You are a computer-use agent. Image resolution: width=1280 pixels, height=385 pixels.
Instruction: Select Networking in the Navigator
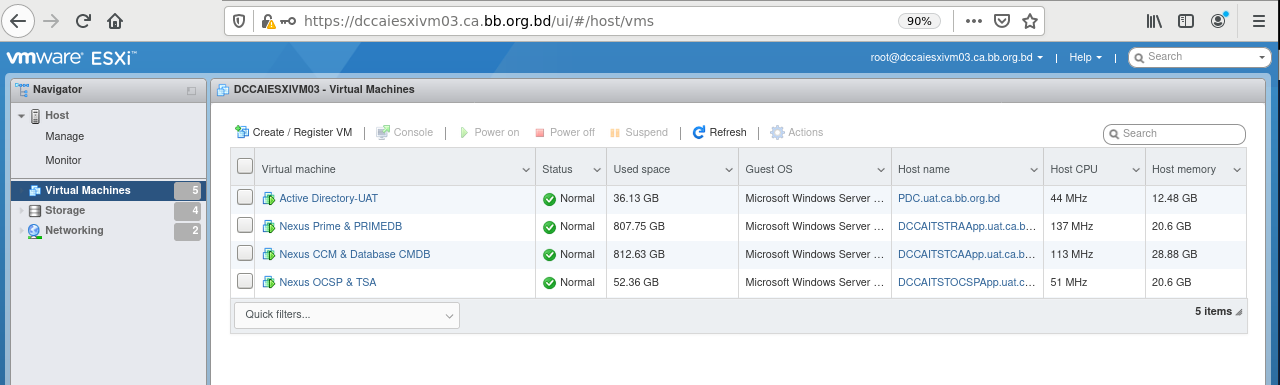coord(107,231)
